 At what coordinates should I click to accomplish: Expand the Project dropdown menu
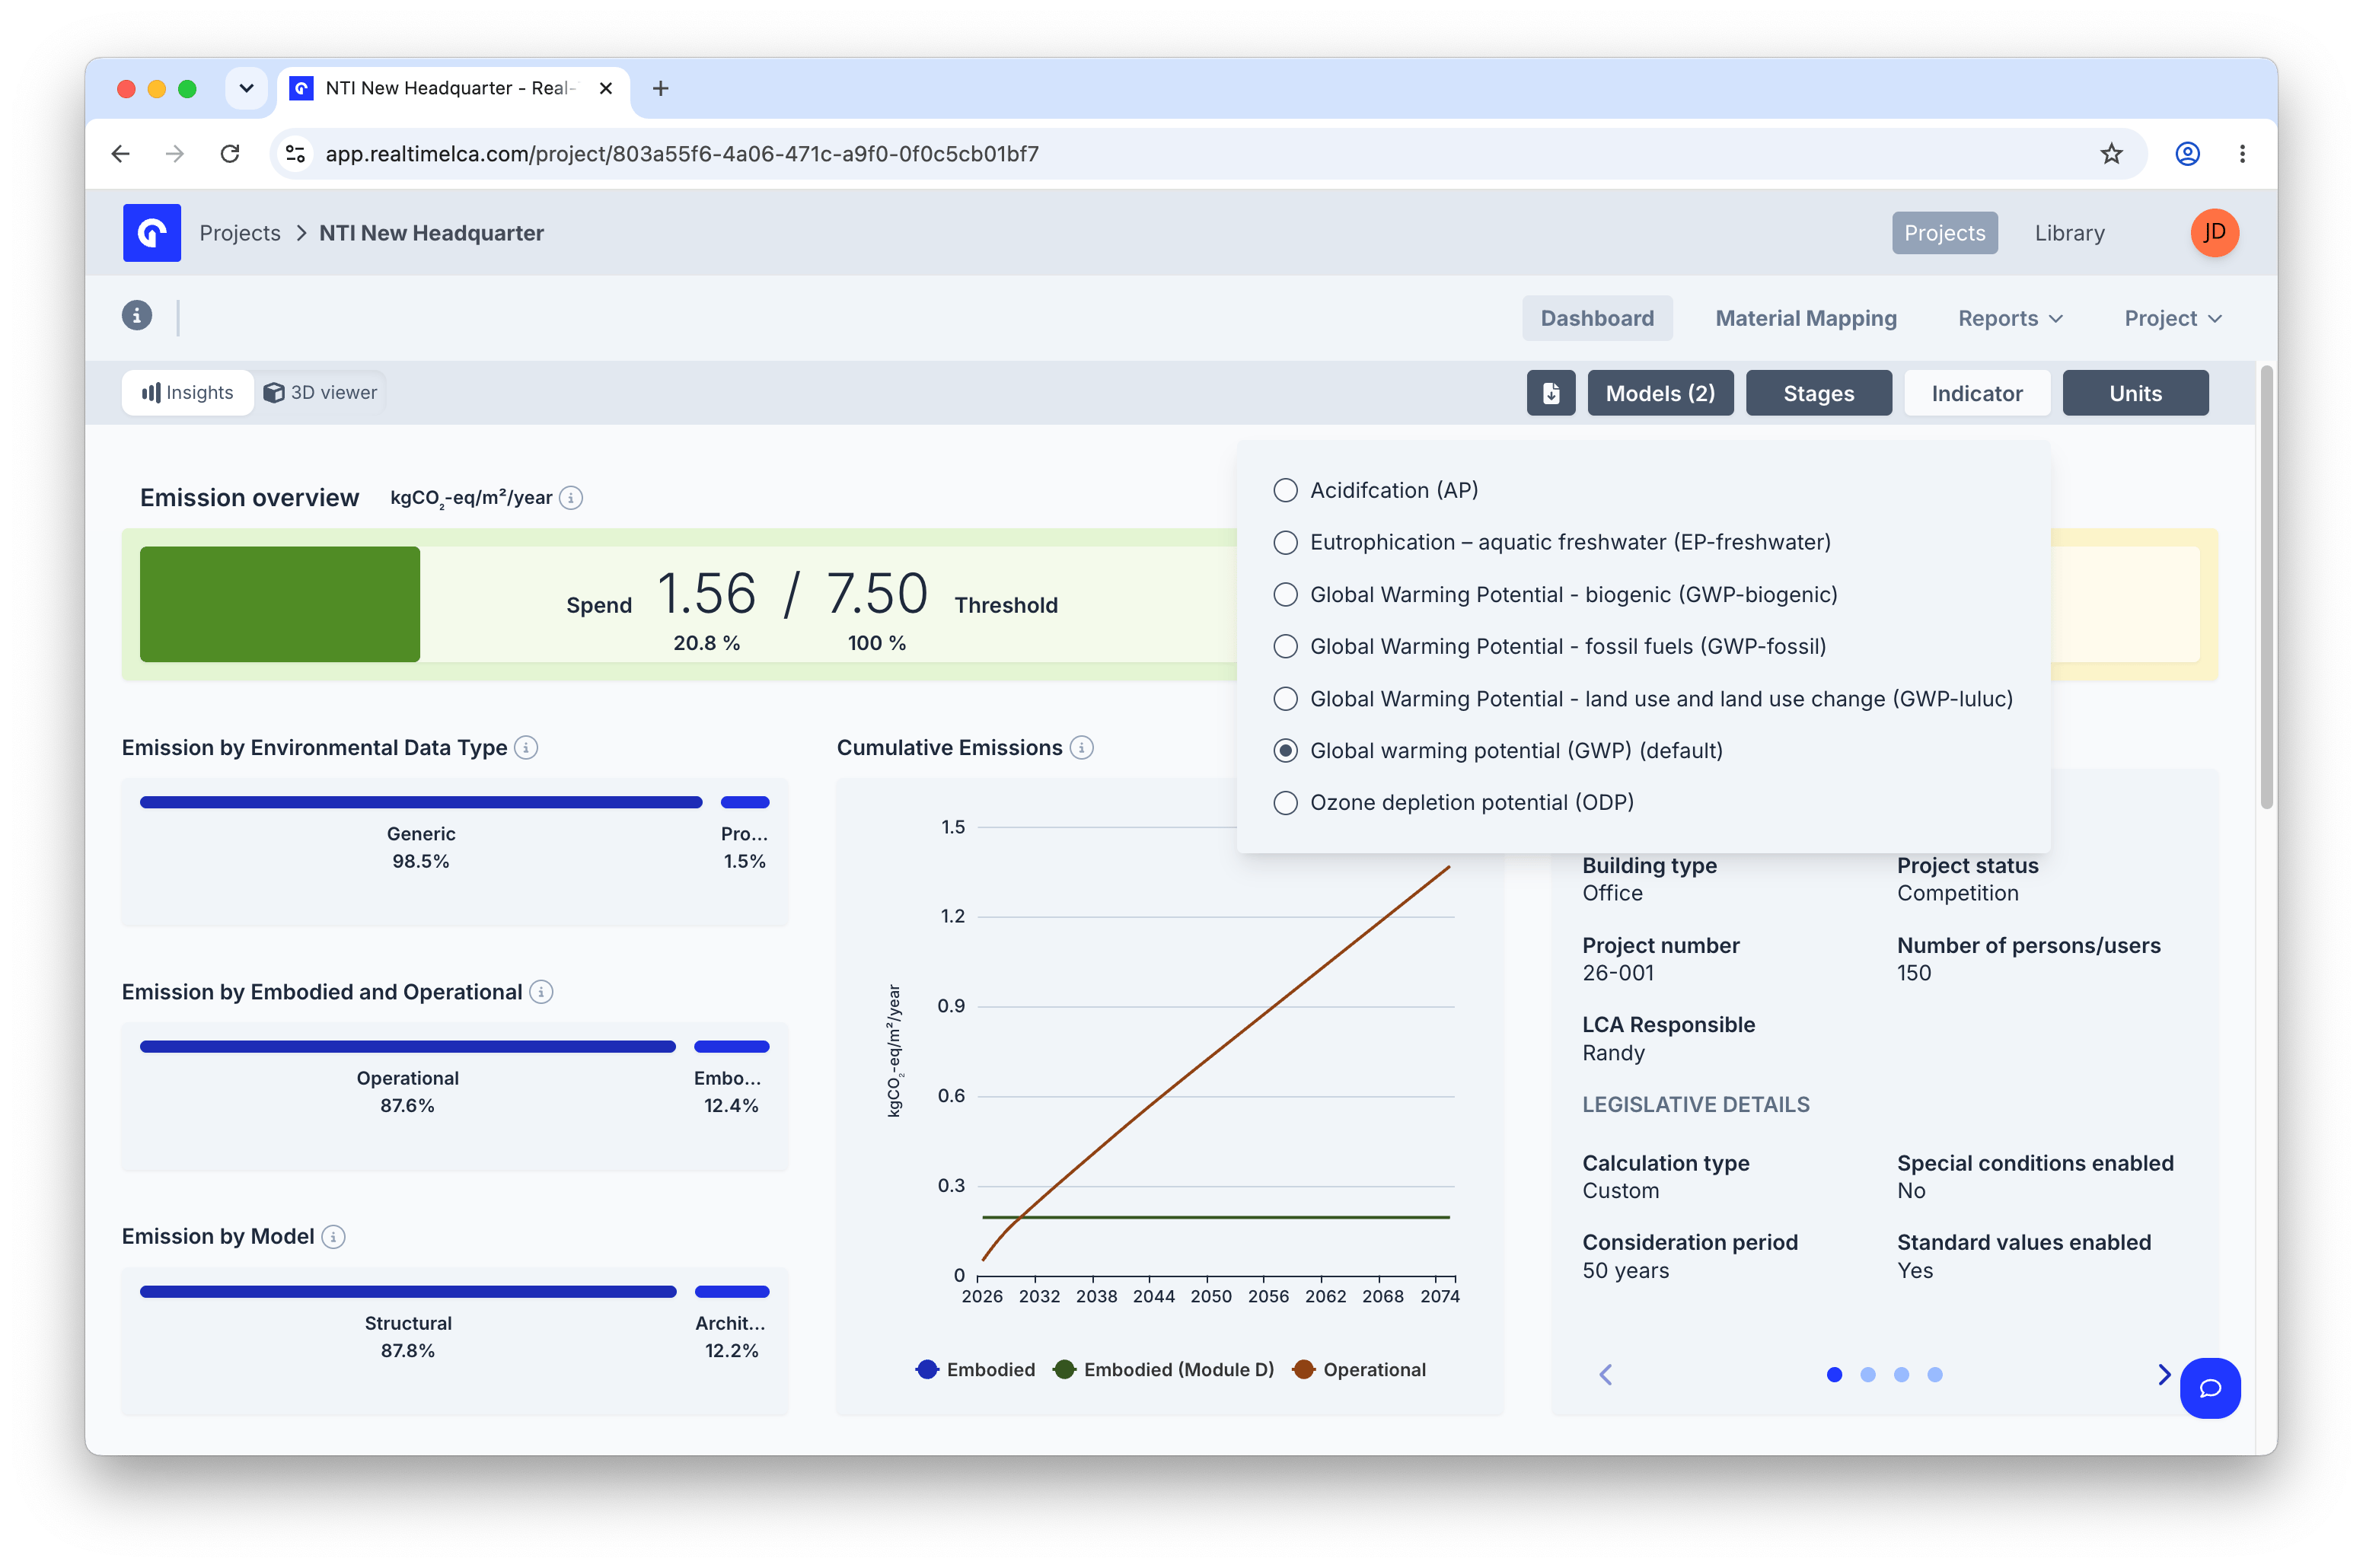tap(2172, 318)
